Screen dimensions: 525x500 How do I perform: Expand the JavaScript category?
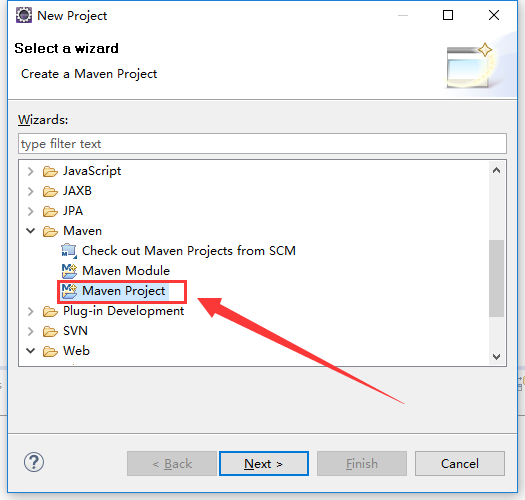click(31, 171)
